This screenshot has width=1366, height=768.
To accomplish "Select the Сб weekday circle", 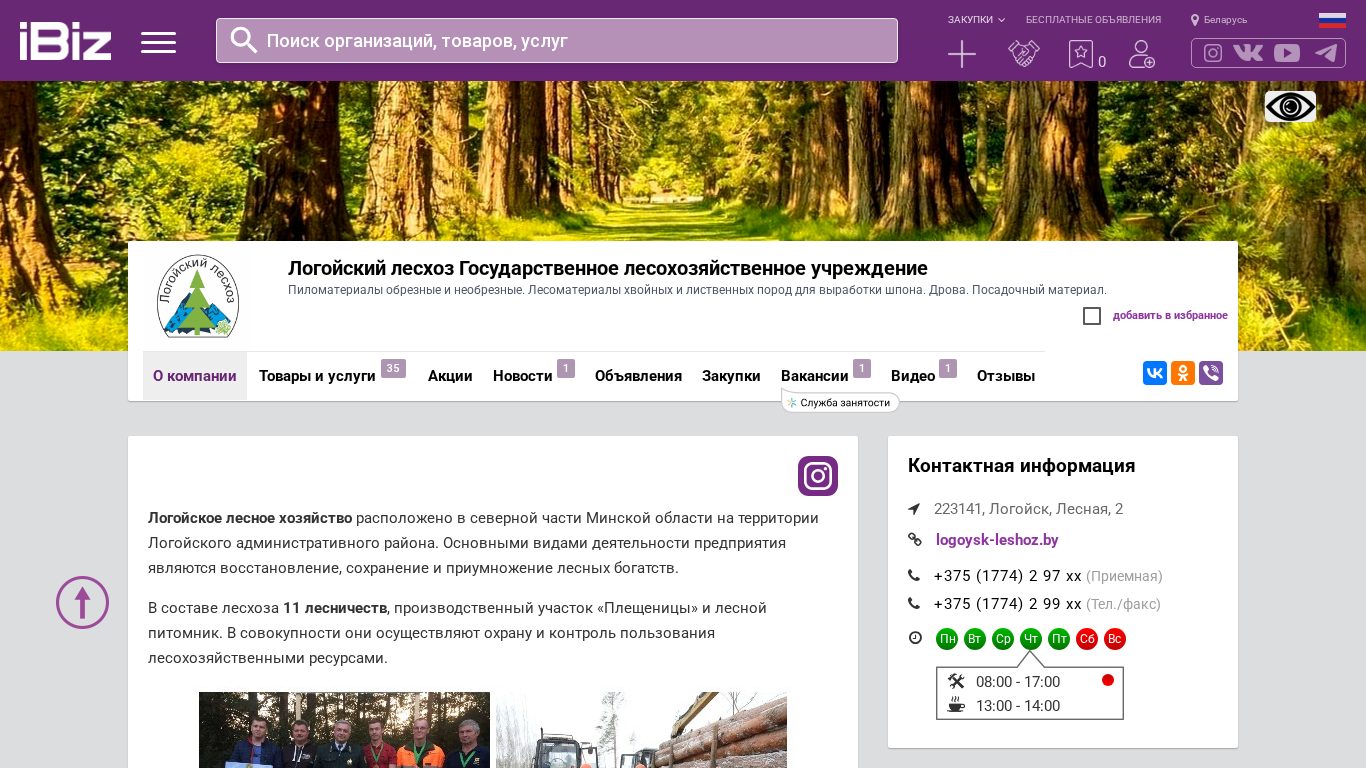I will [1087, 639].
